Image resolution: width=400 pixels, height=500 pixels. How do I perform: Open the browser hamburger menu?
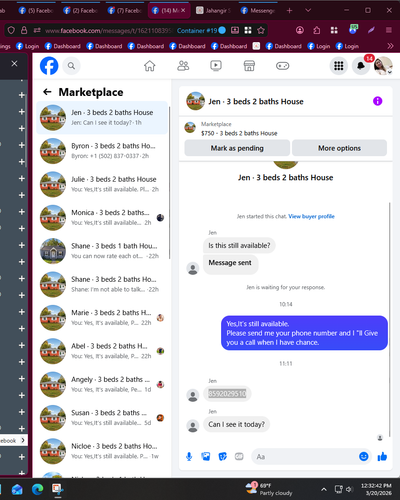coord(389,31)
